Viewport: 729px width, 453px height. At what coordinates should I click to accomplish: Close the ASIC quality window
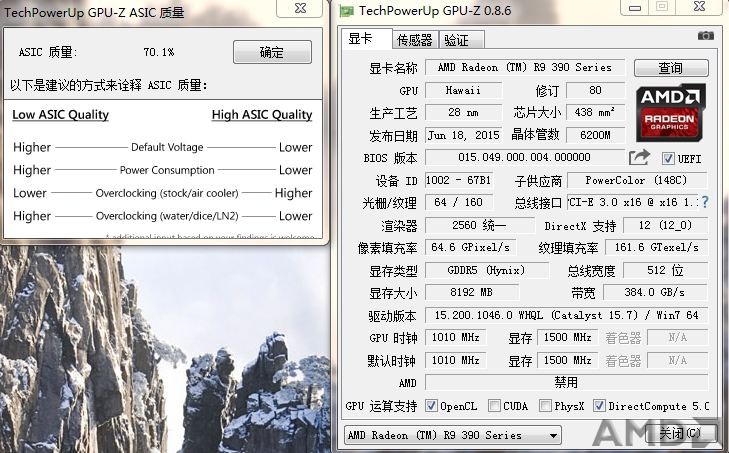click(300, 8)
